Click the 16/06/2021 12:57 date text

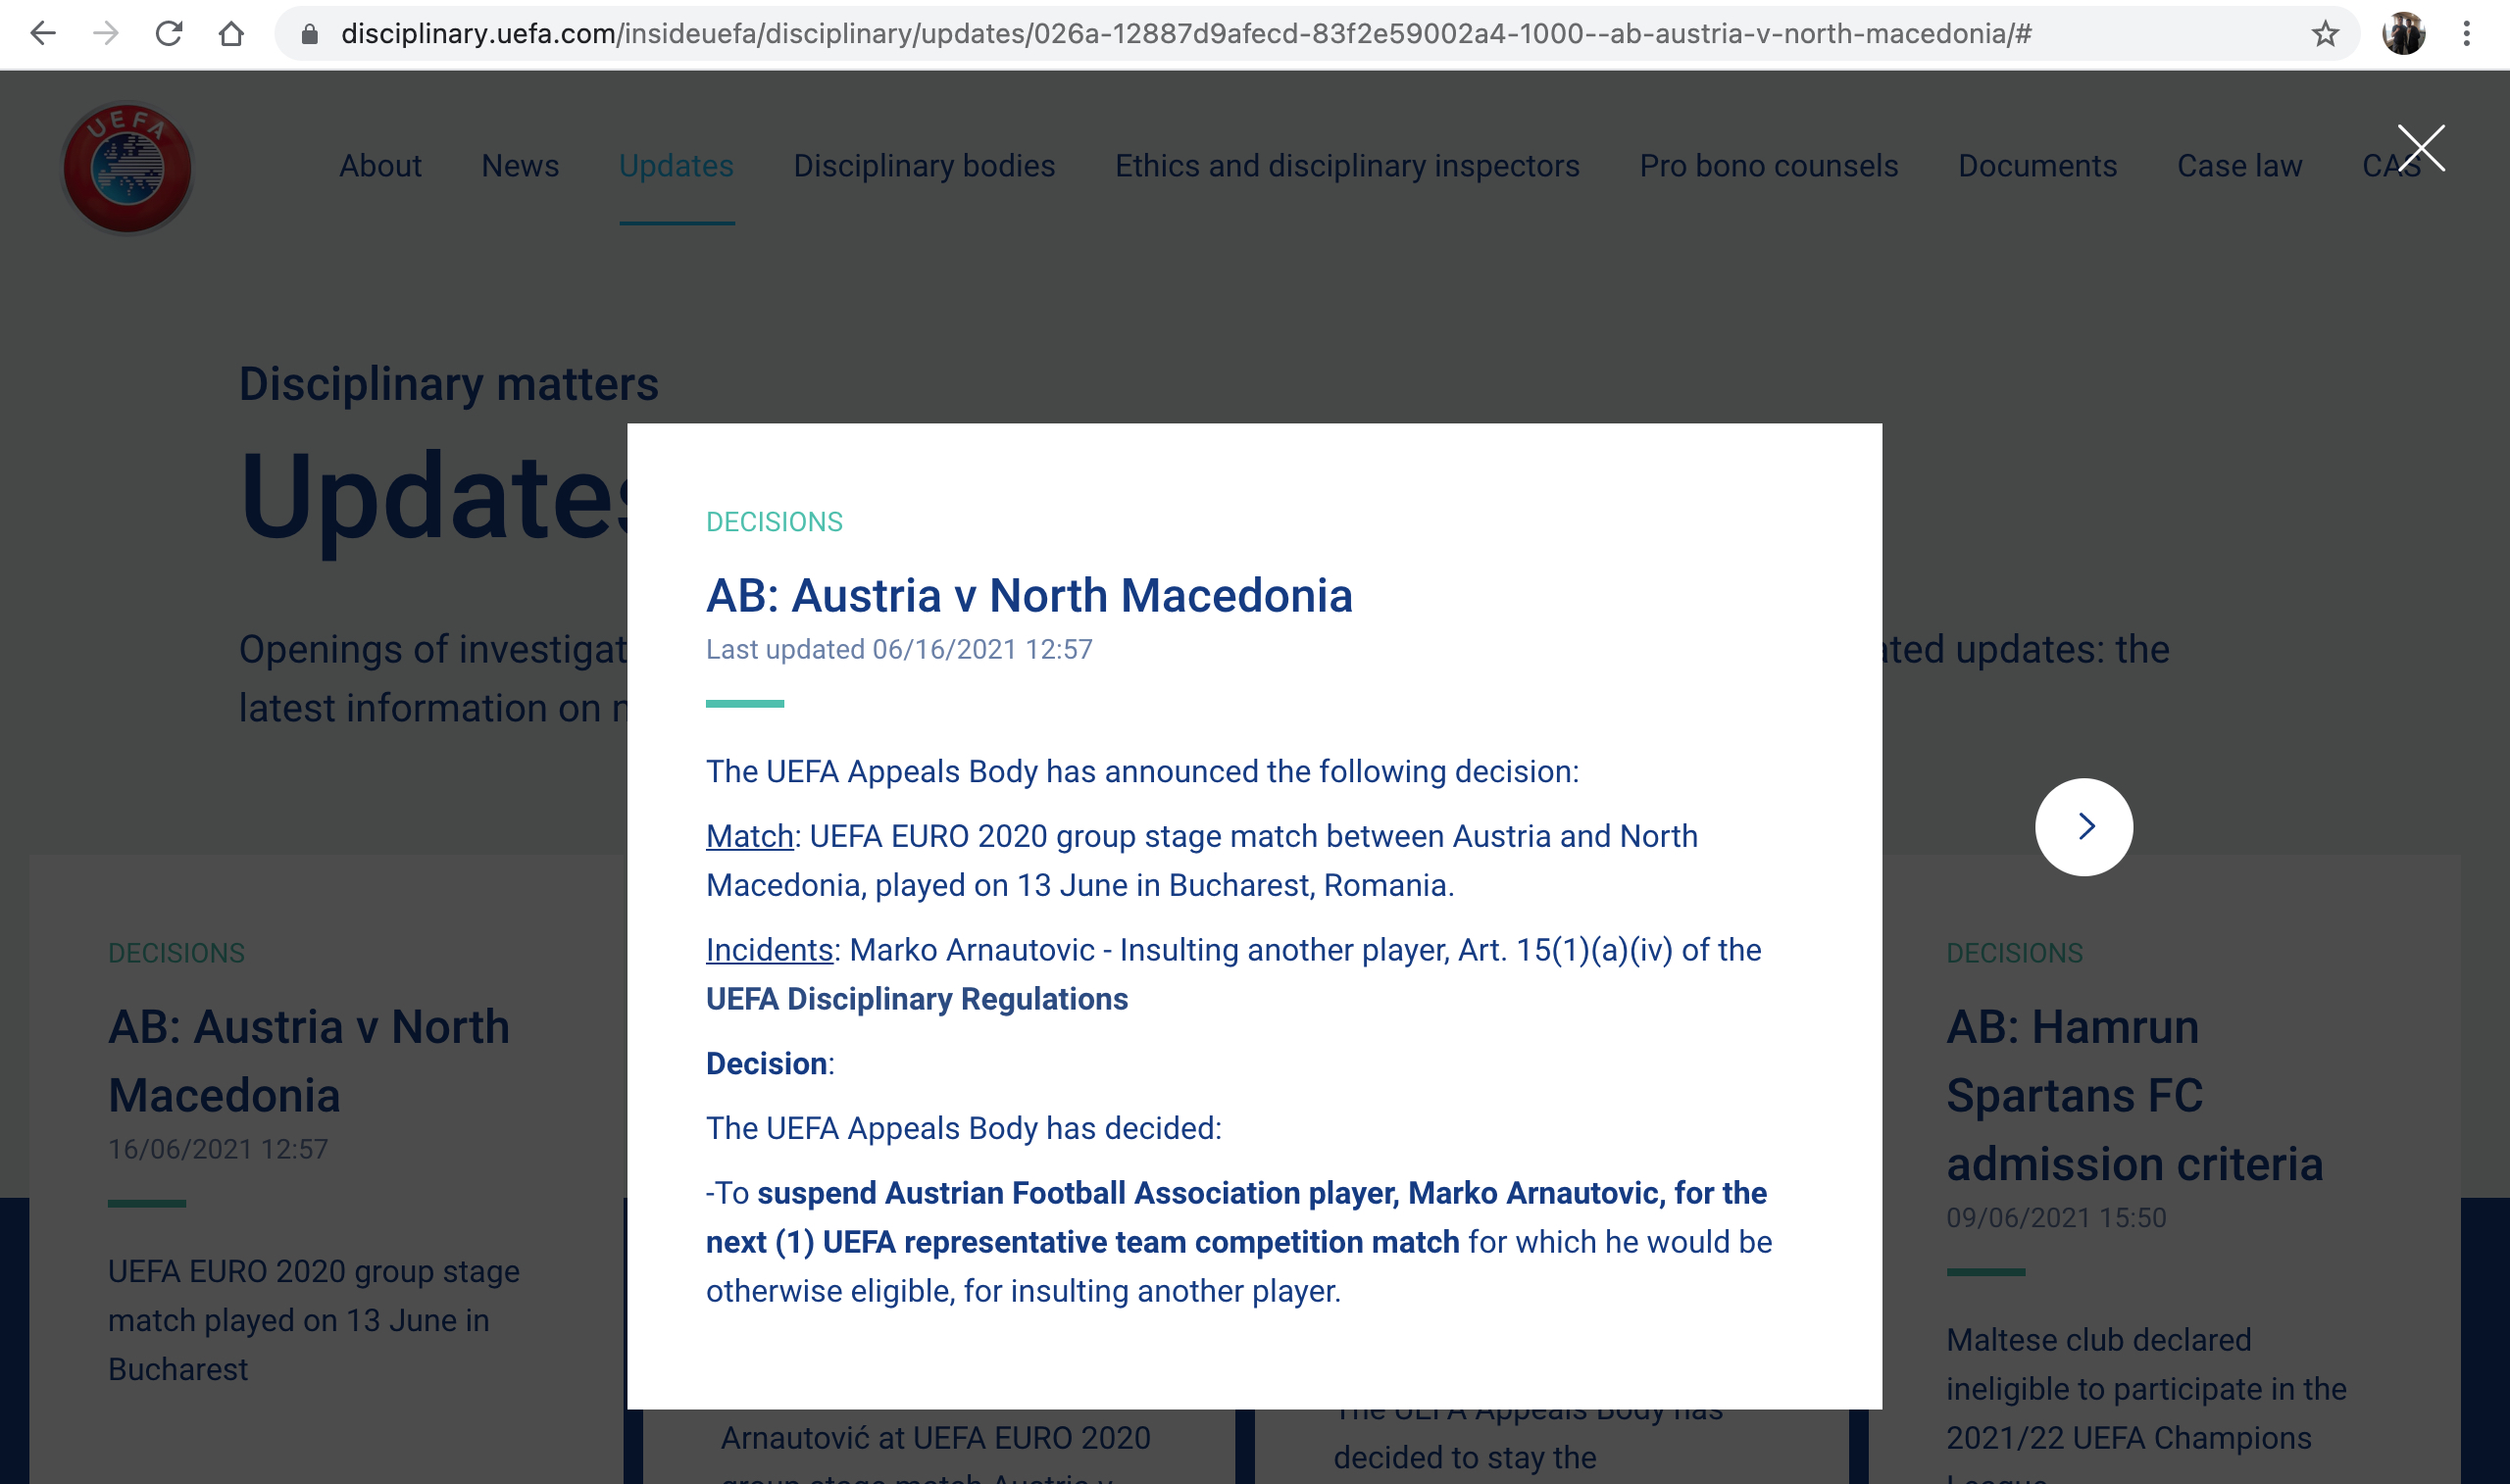tap(218, 1149)
